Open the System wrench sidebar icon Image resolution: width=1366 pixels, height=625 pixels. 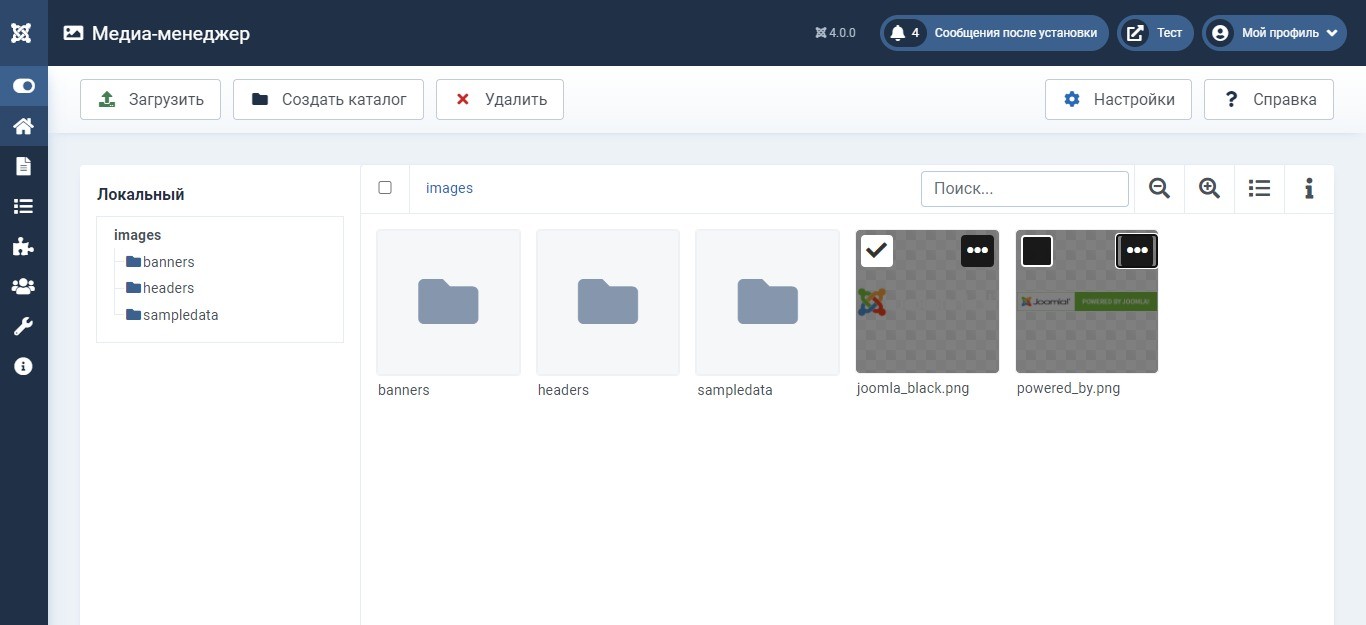point(23,326)
